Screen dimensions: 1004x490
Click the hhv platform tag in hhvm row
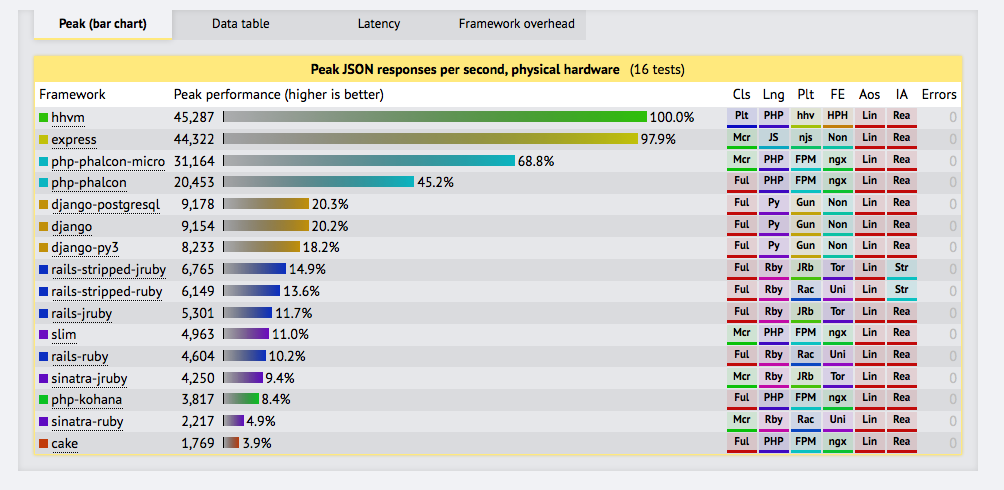[806, 117]
